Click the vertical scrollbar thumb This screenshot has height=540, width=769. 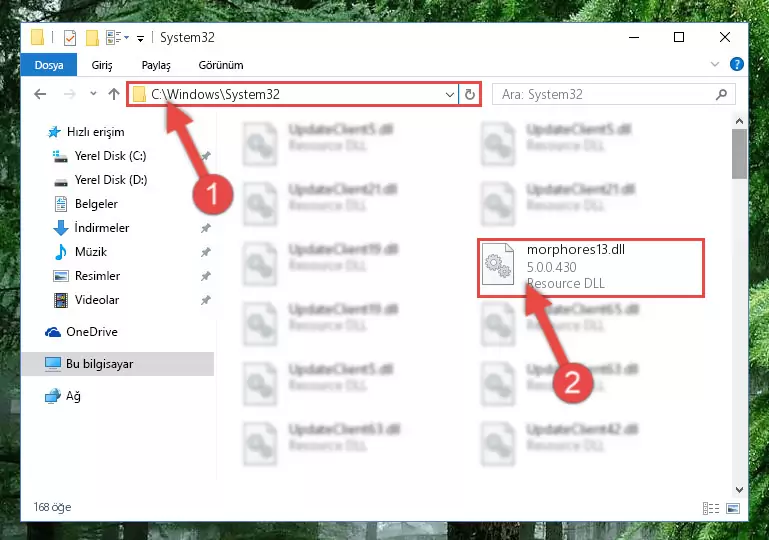pos(740,154)
